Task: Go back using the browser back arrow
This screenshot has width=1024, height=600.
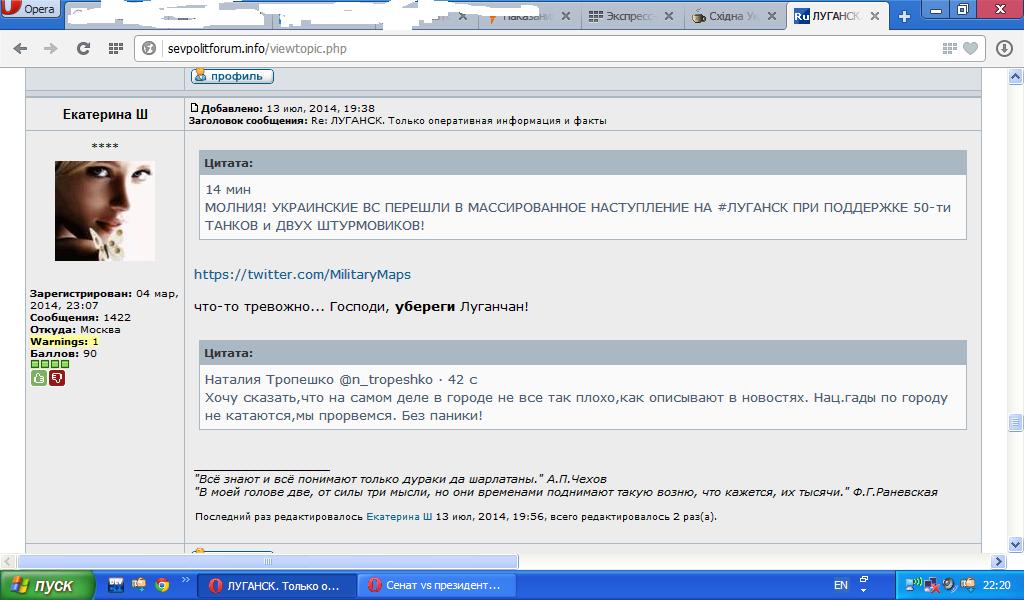Action: coord(20,48)
